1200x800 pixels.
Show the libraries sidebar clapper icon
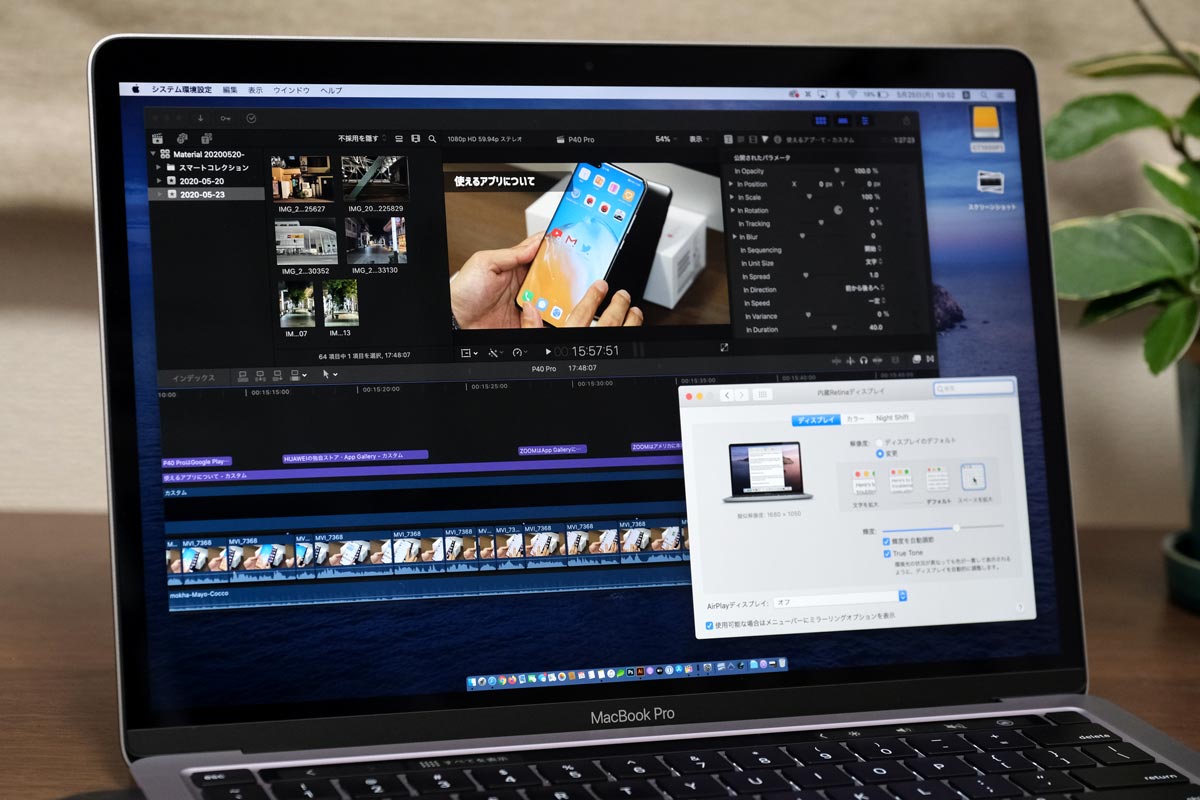(157, 138)
